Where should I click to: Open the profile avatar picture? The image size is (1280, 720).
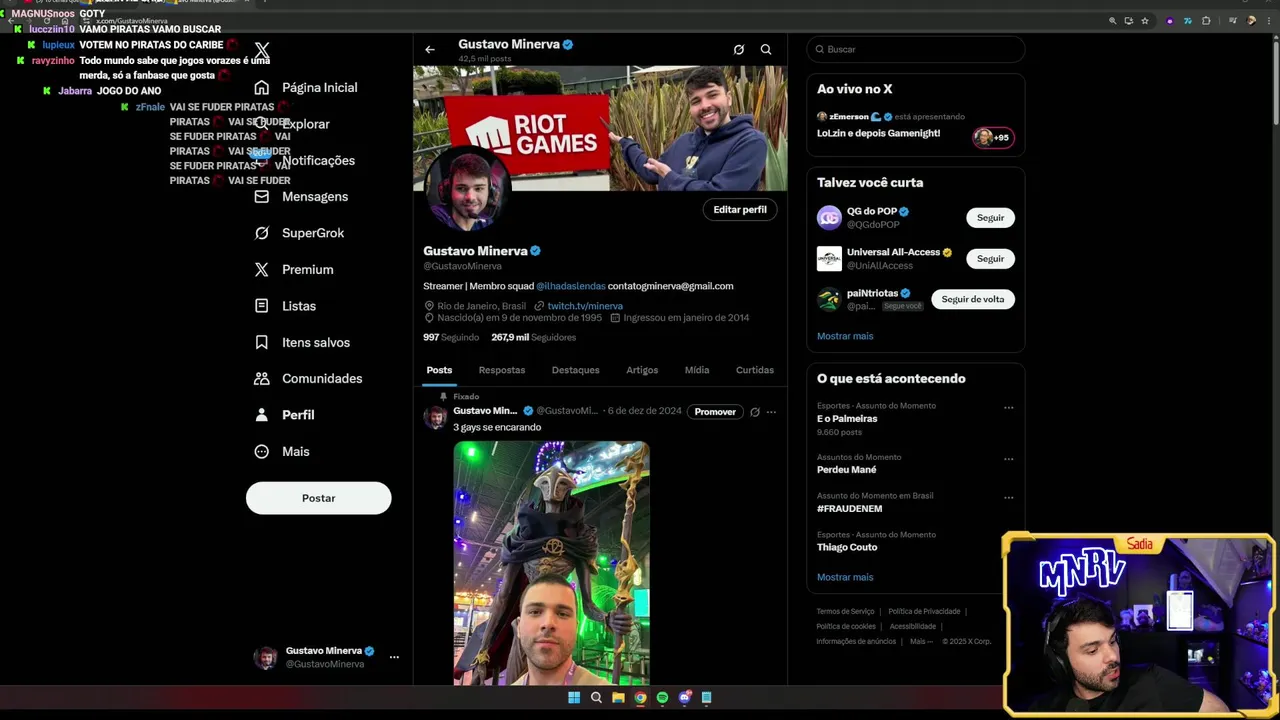(468, 191)
